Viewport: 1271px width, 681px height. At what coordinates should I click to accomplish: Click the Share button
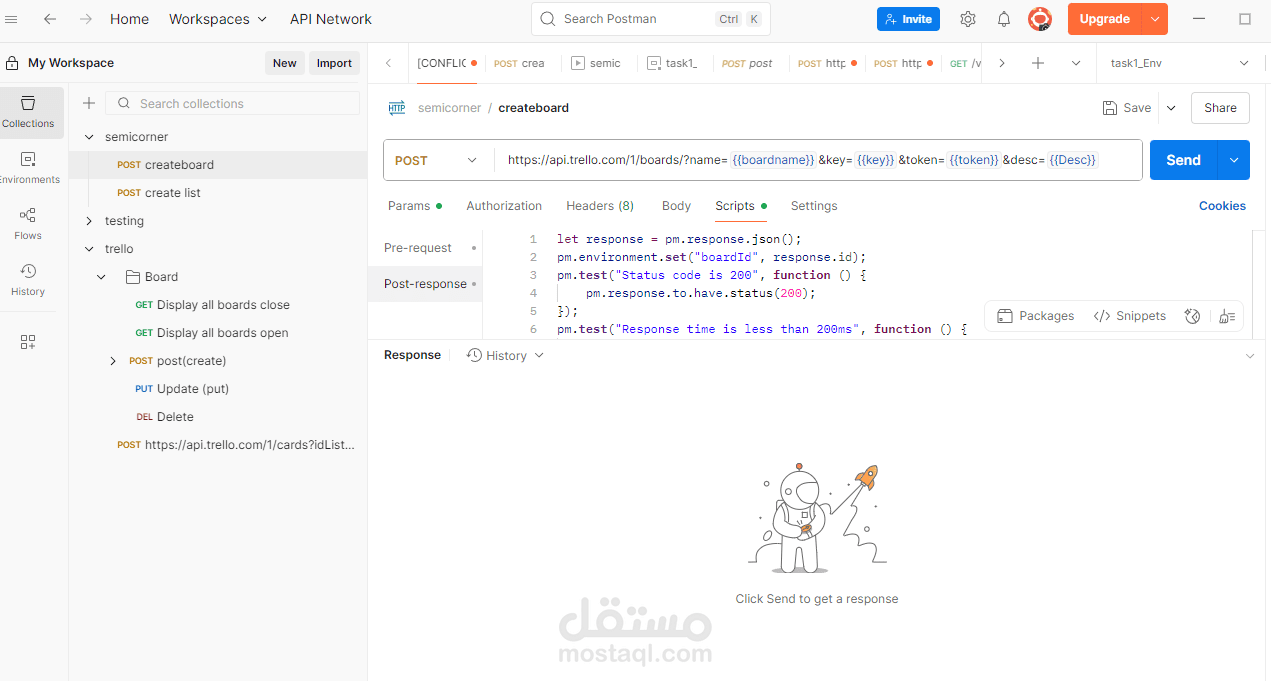pyautogui.click(x=1220, y=108)
